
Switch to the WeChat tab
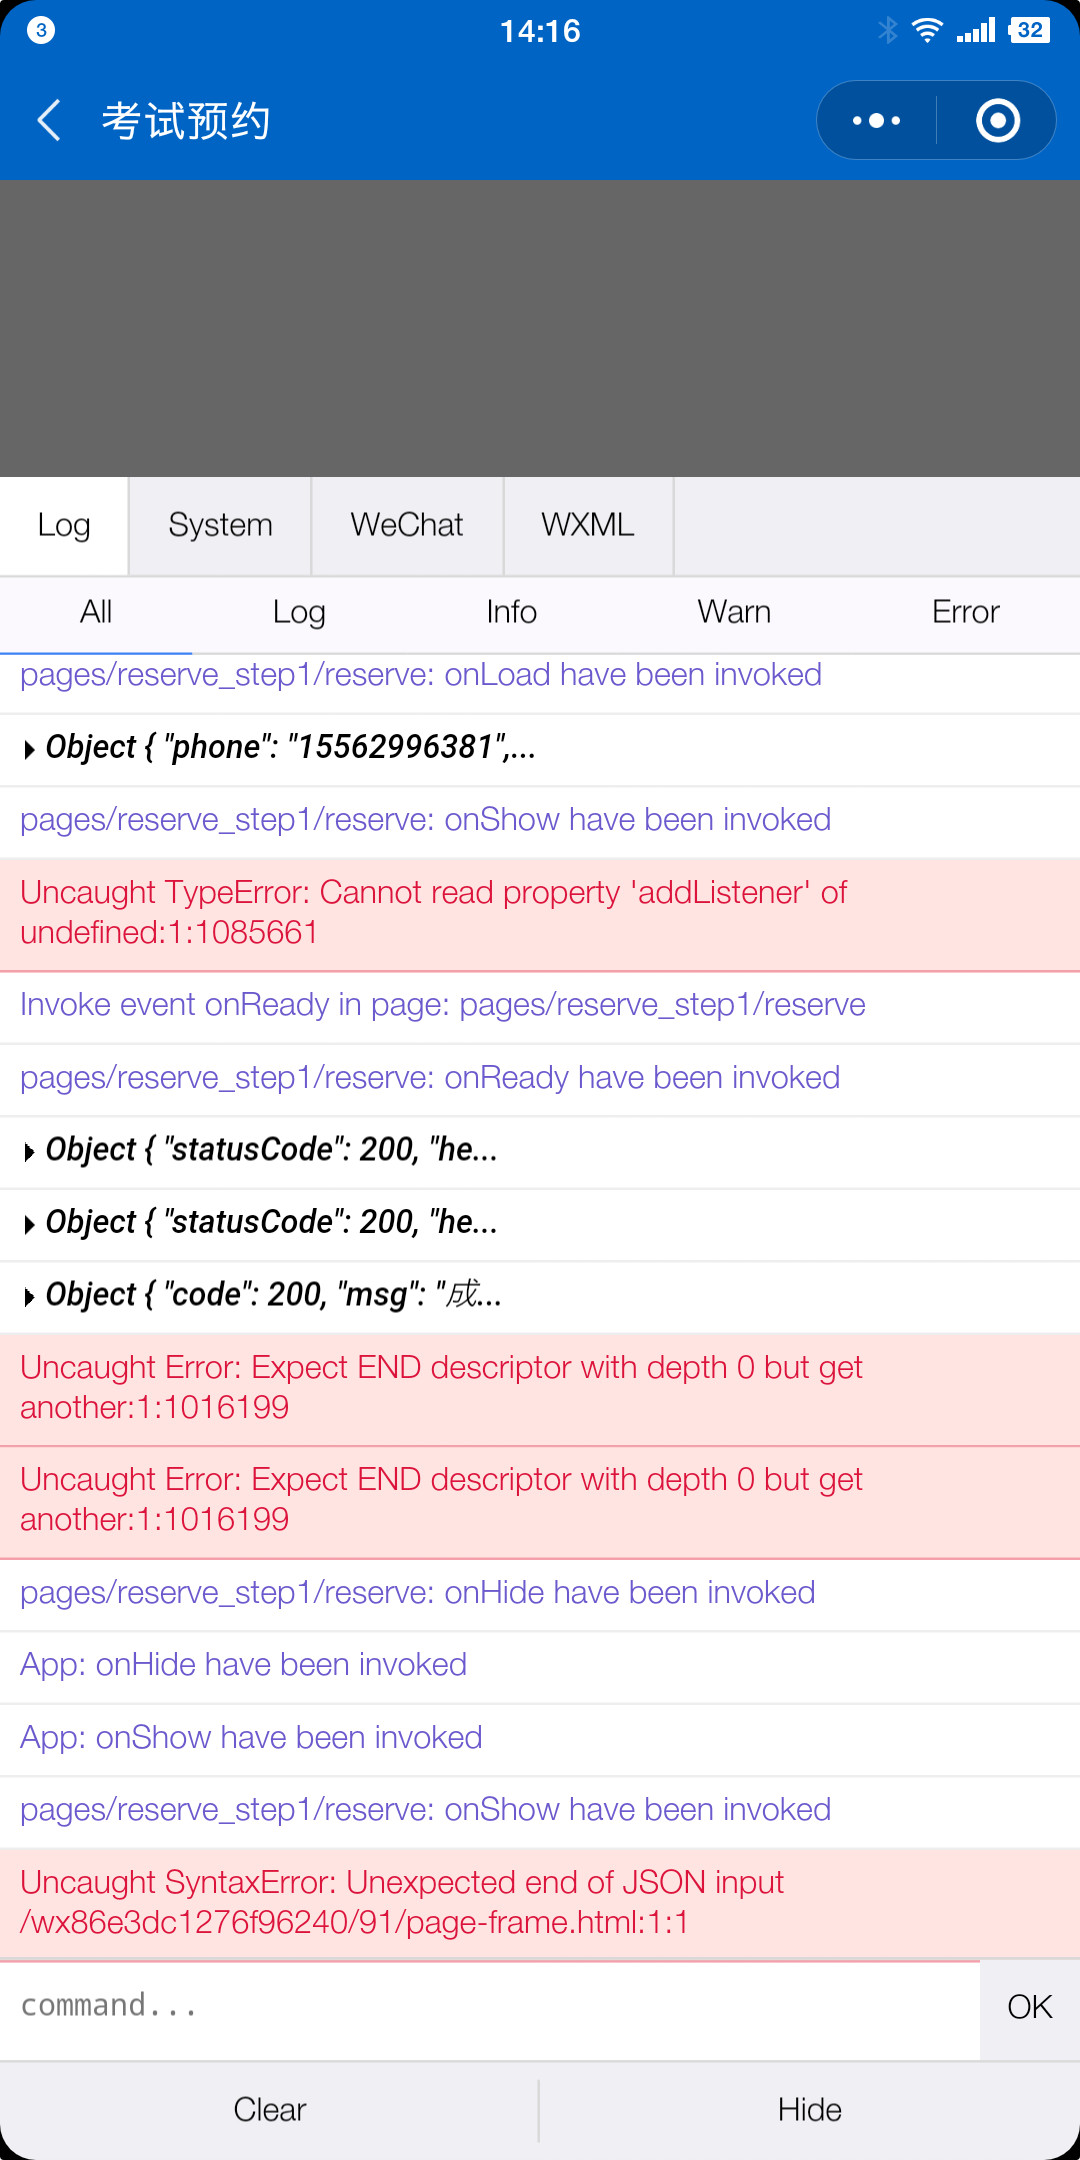tap(407, 525)
